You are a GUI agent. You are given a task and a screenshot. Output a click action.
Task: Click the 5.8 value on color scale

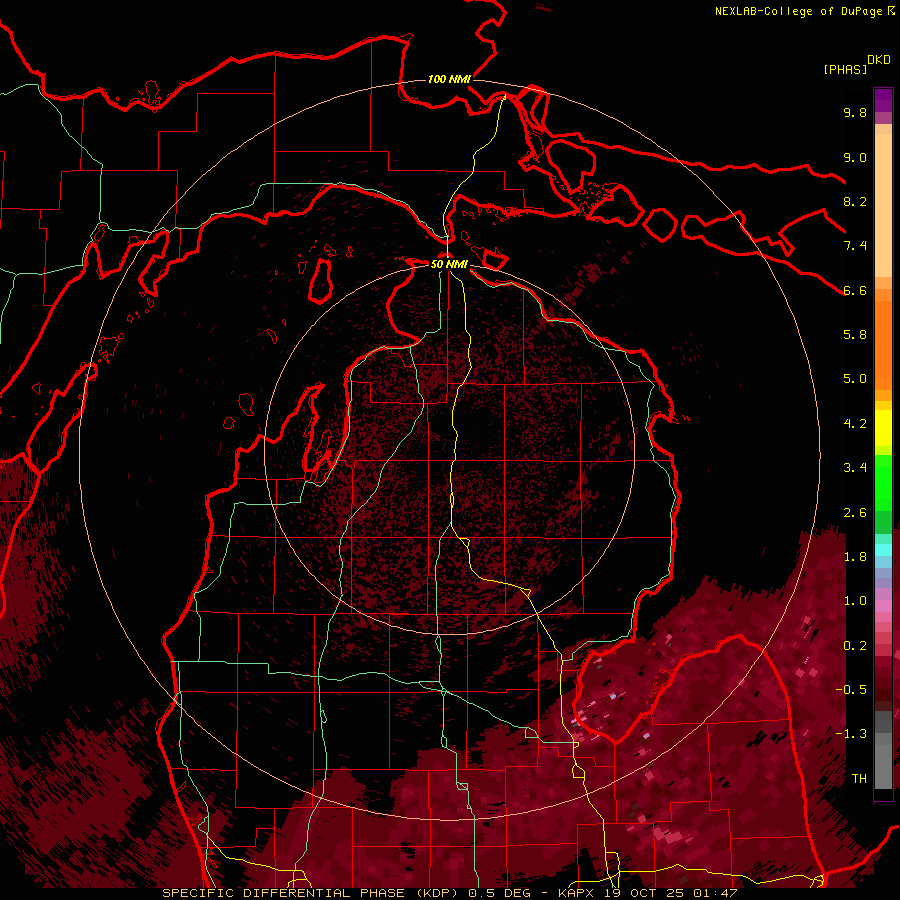(855, 335)
